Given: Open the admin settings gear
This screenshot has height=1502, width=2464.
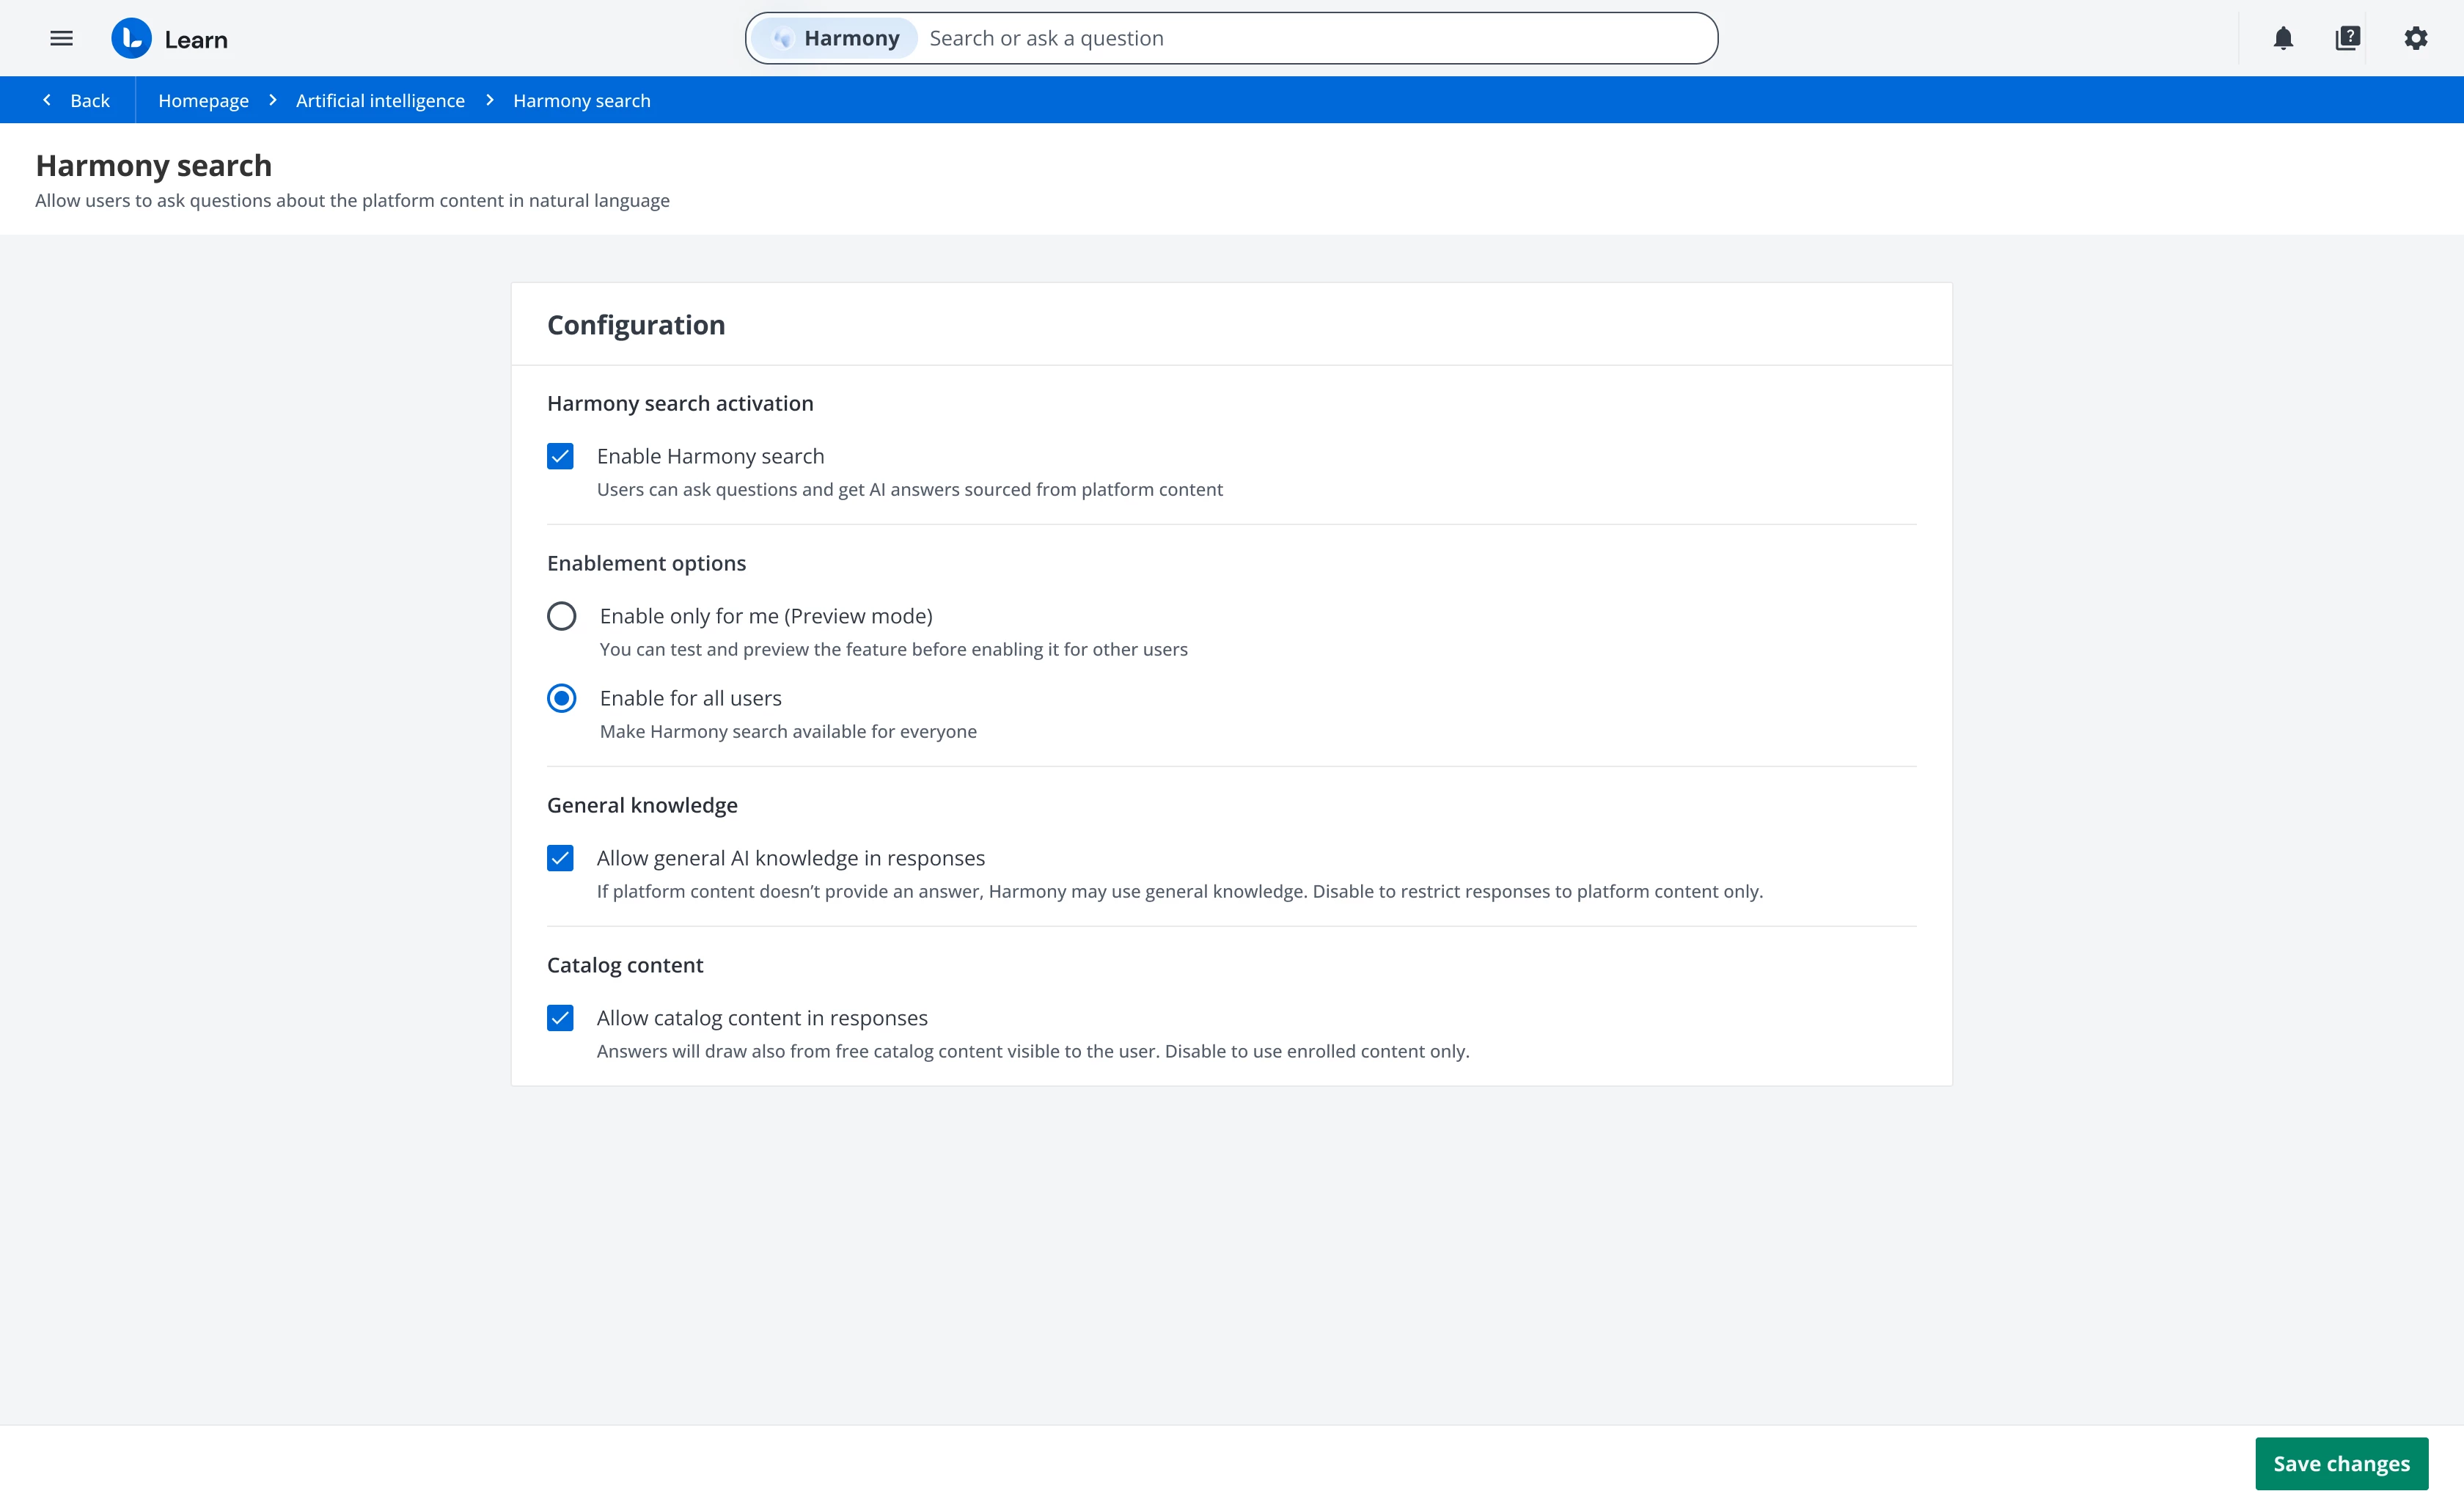Looking at the screenshot, I should tap(2415, 39).
